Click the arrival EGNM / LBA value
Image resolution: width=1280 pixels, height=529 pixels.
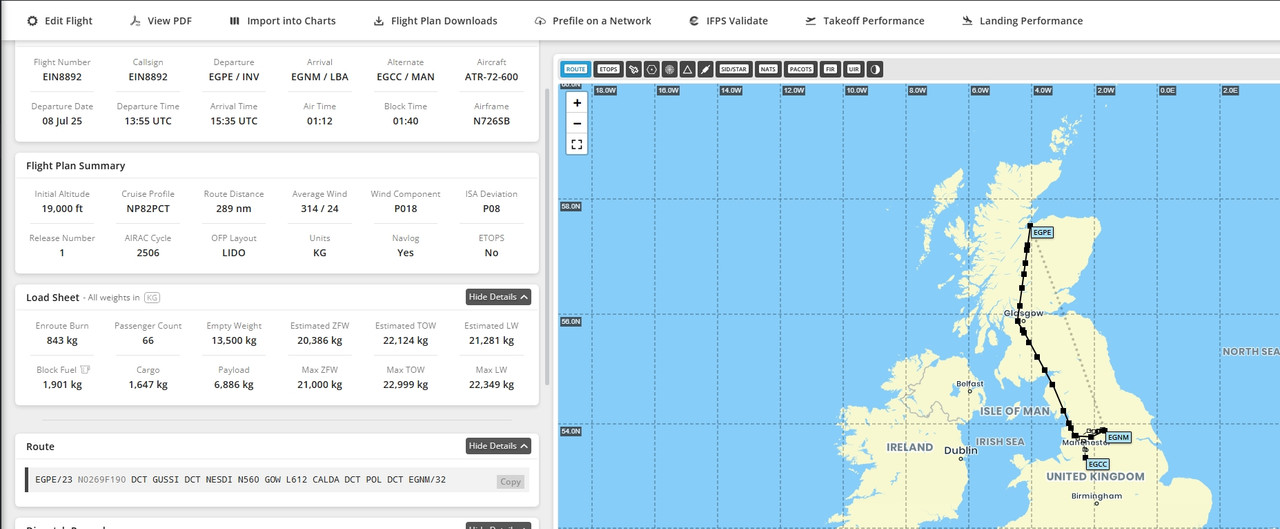[320, 76]
